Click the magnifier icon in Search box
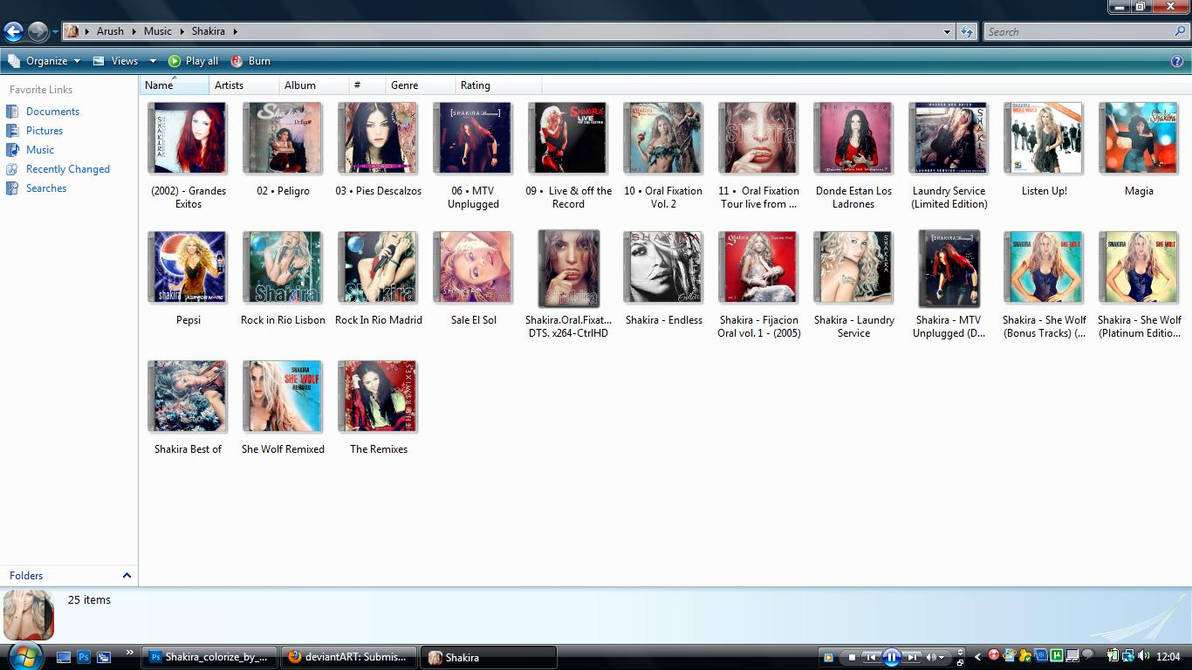Screen dimensions: 1192x670 coord(1179,31)
